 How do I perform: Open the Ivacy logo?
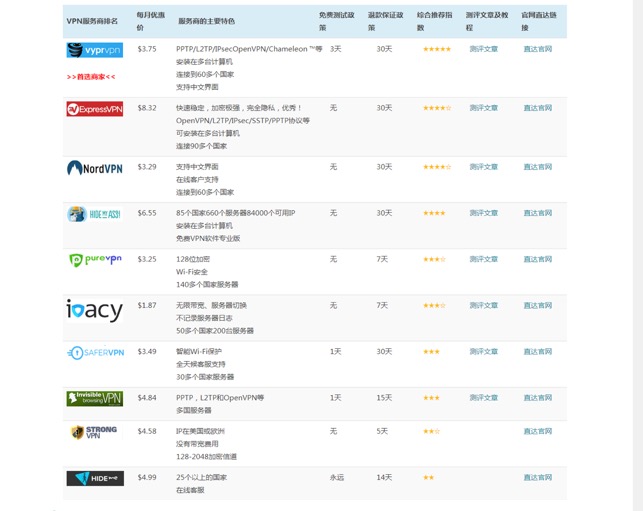pyautogui.click(x=95, y=310)
